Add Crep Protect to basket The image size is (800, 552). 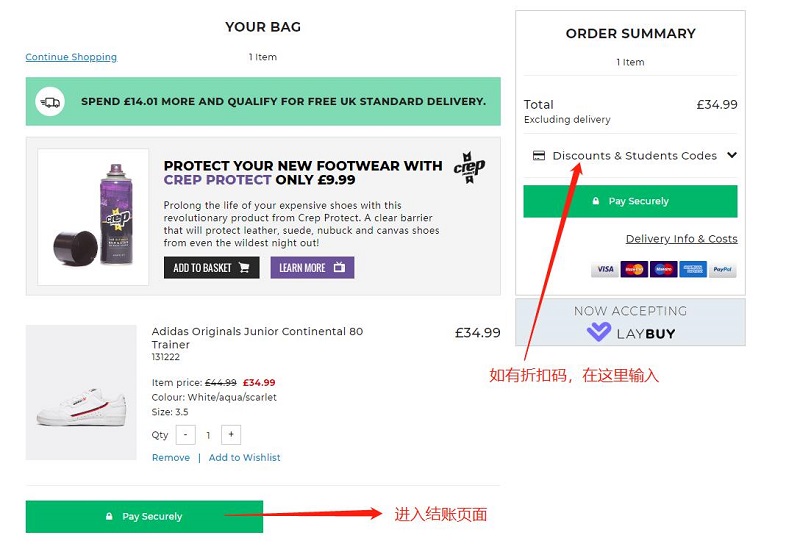211,268
